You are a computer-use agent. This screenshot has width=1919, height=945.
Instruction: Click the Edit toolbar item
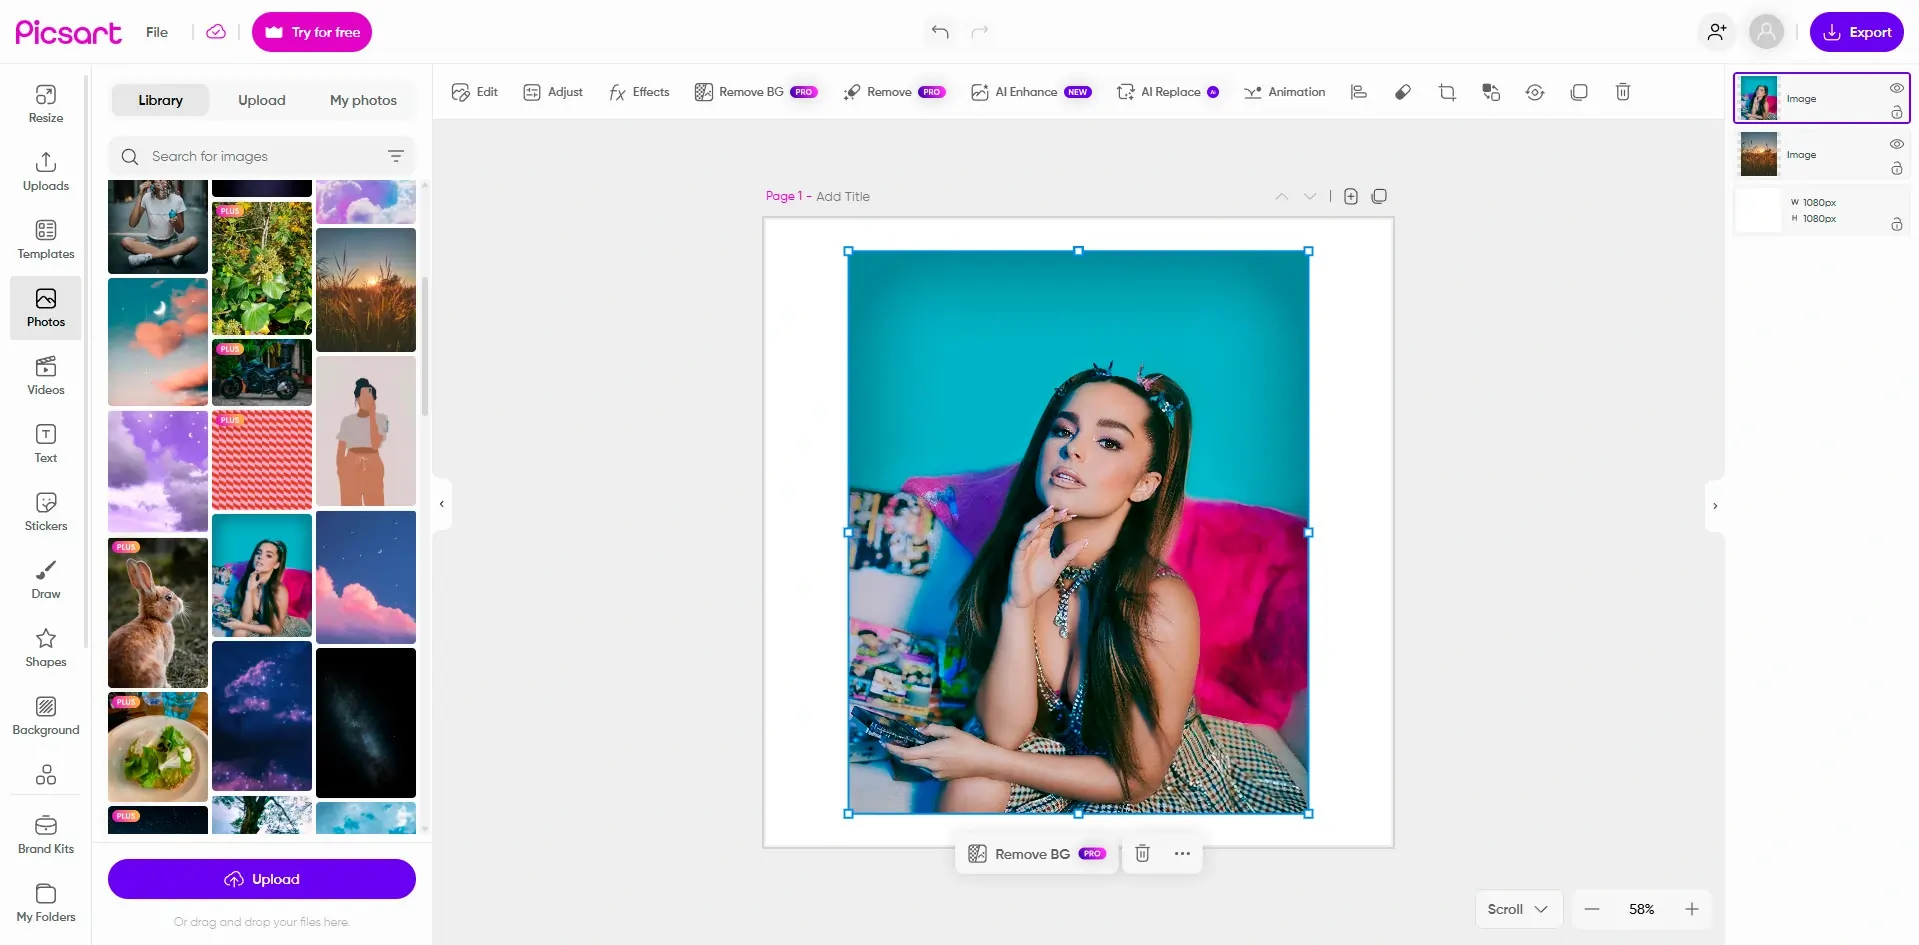coord(474,92)
